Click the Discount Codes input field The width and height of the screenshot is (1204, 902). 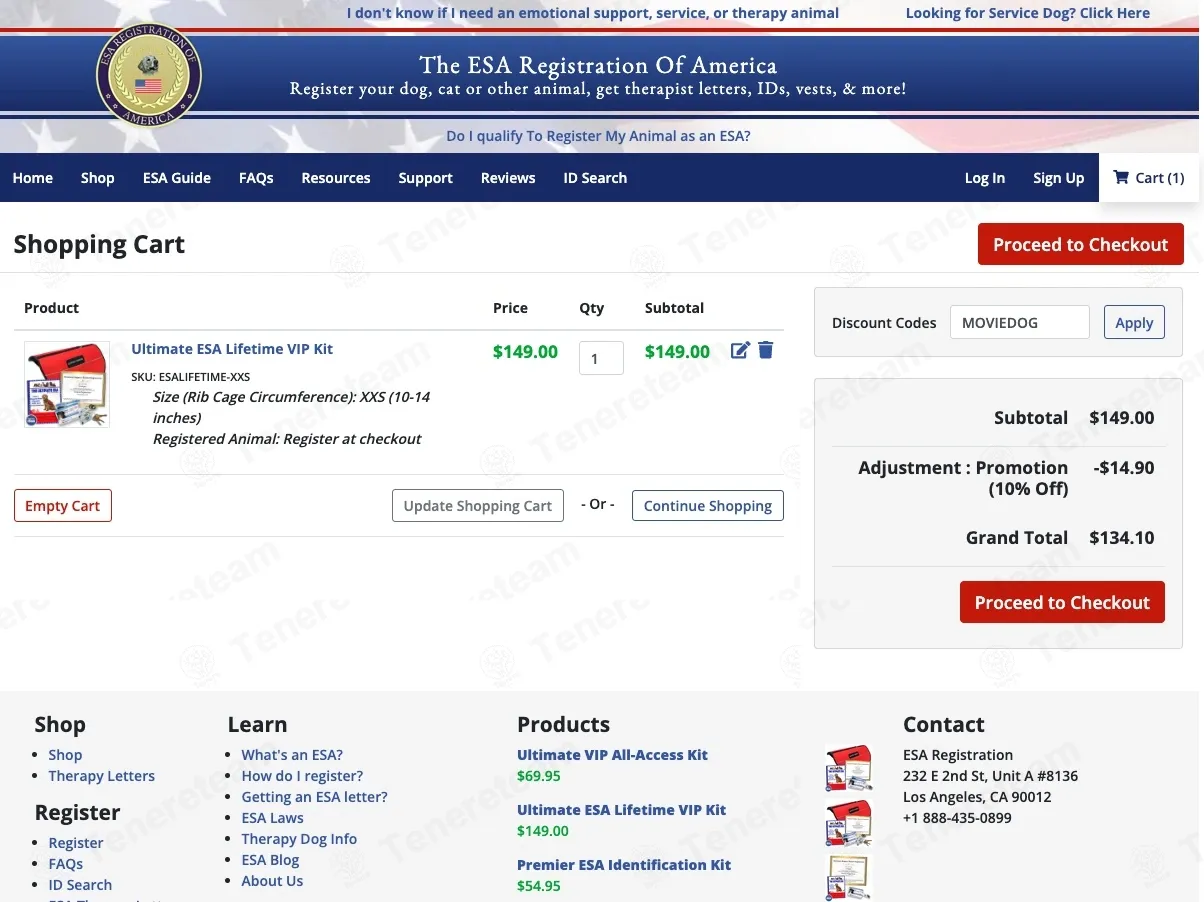(x=1019, y=322)
